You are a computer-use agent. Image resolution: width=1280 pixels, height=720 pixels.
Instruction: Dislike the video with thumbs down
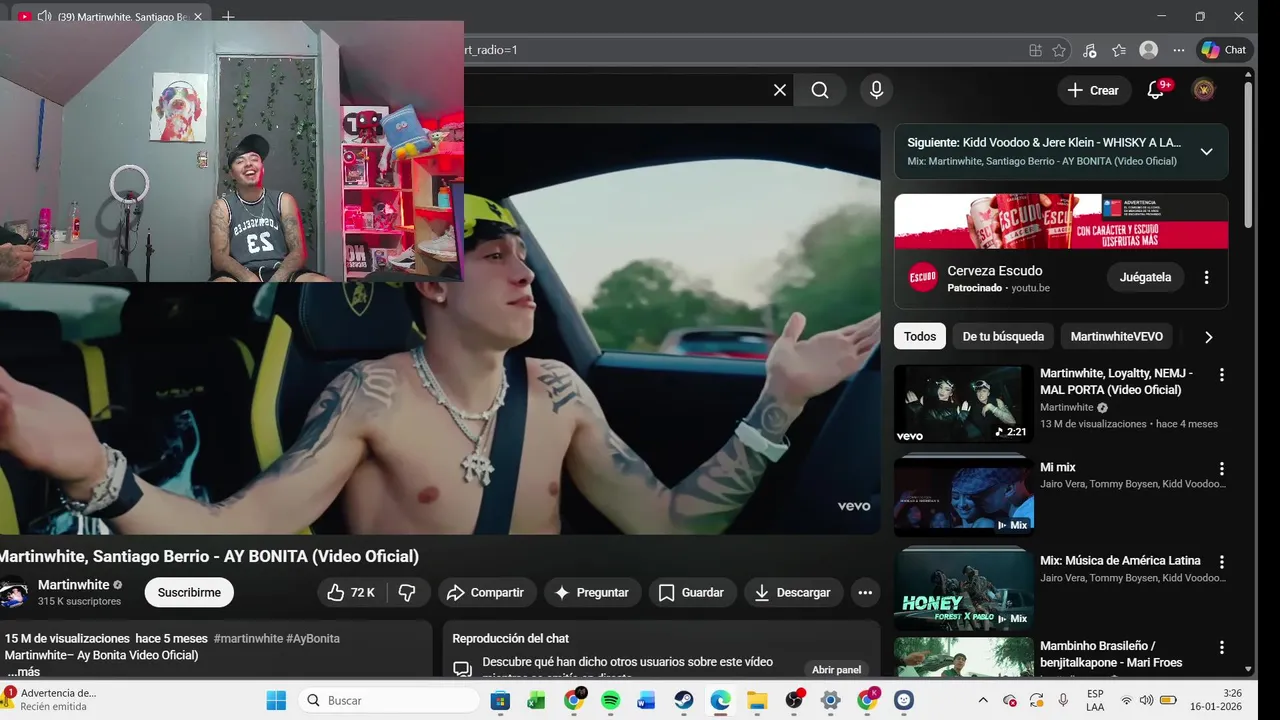[407, 593]
